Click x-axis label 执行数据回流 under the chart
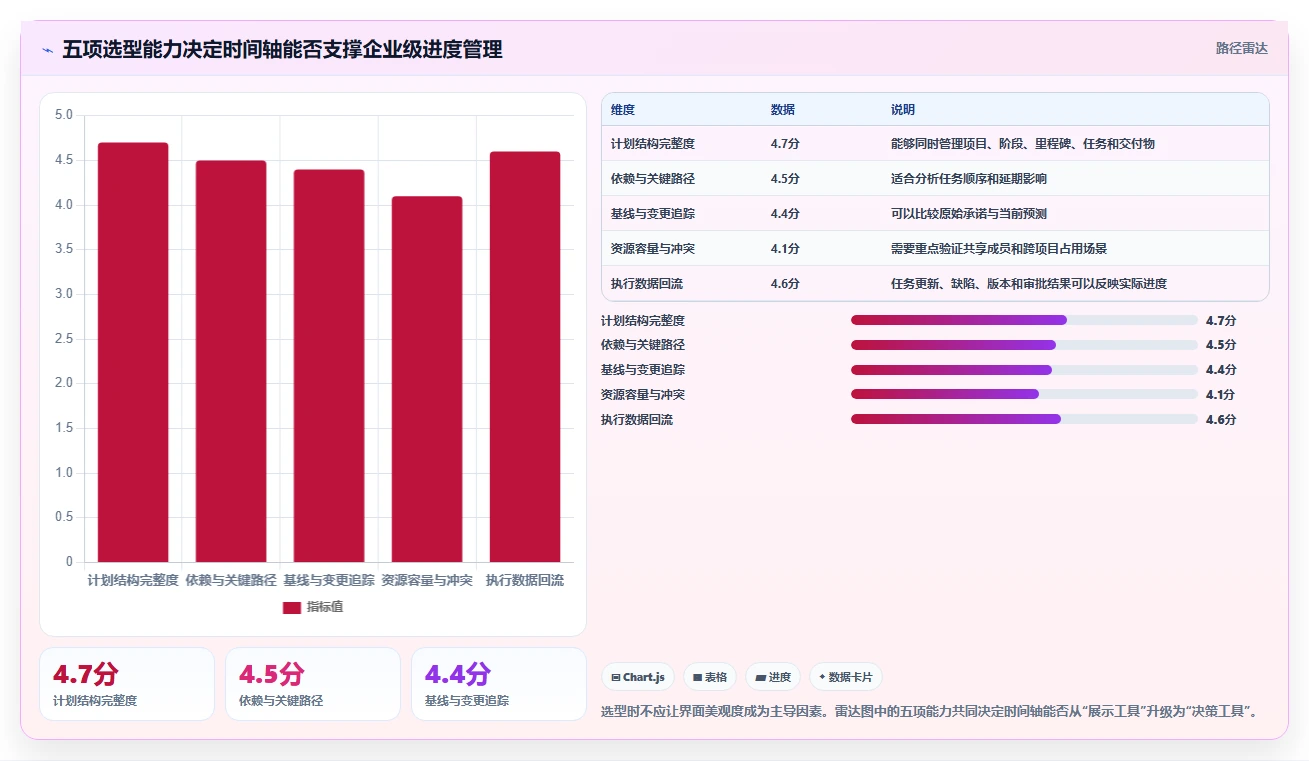This screenshot has height=761, width=1309. coord(525,580)
